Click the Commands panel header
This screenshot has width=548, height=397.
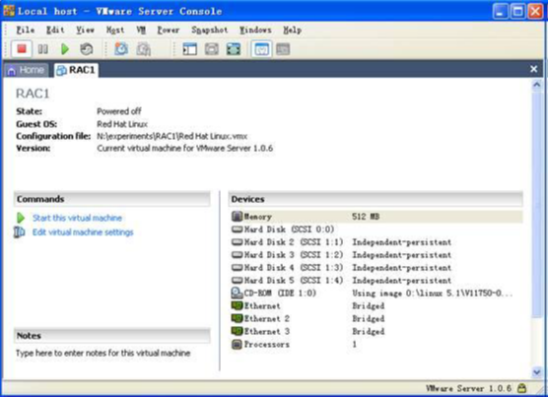coord(112,199)
